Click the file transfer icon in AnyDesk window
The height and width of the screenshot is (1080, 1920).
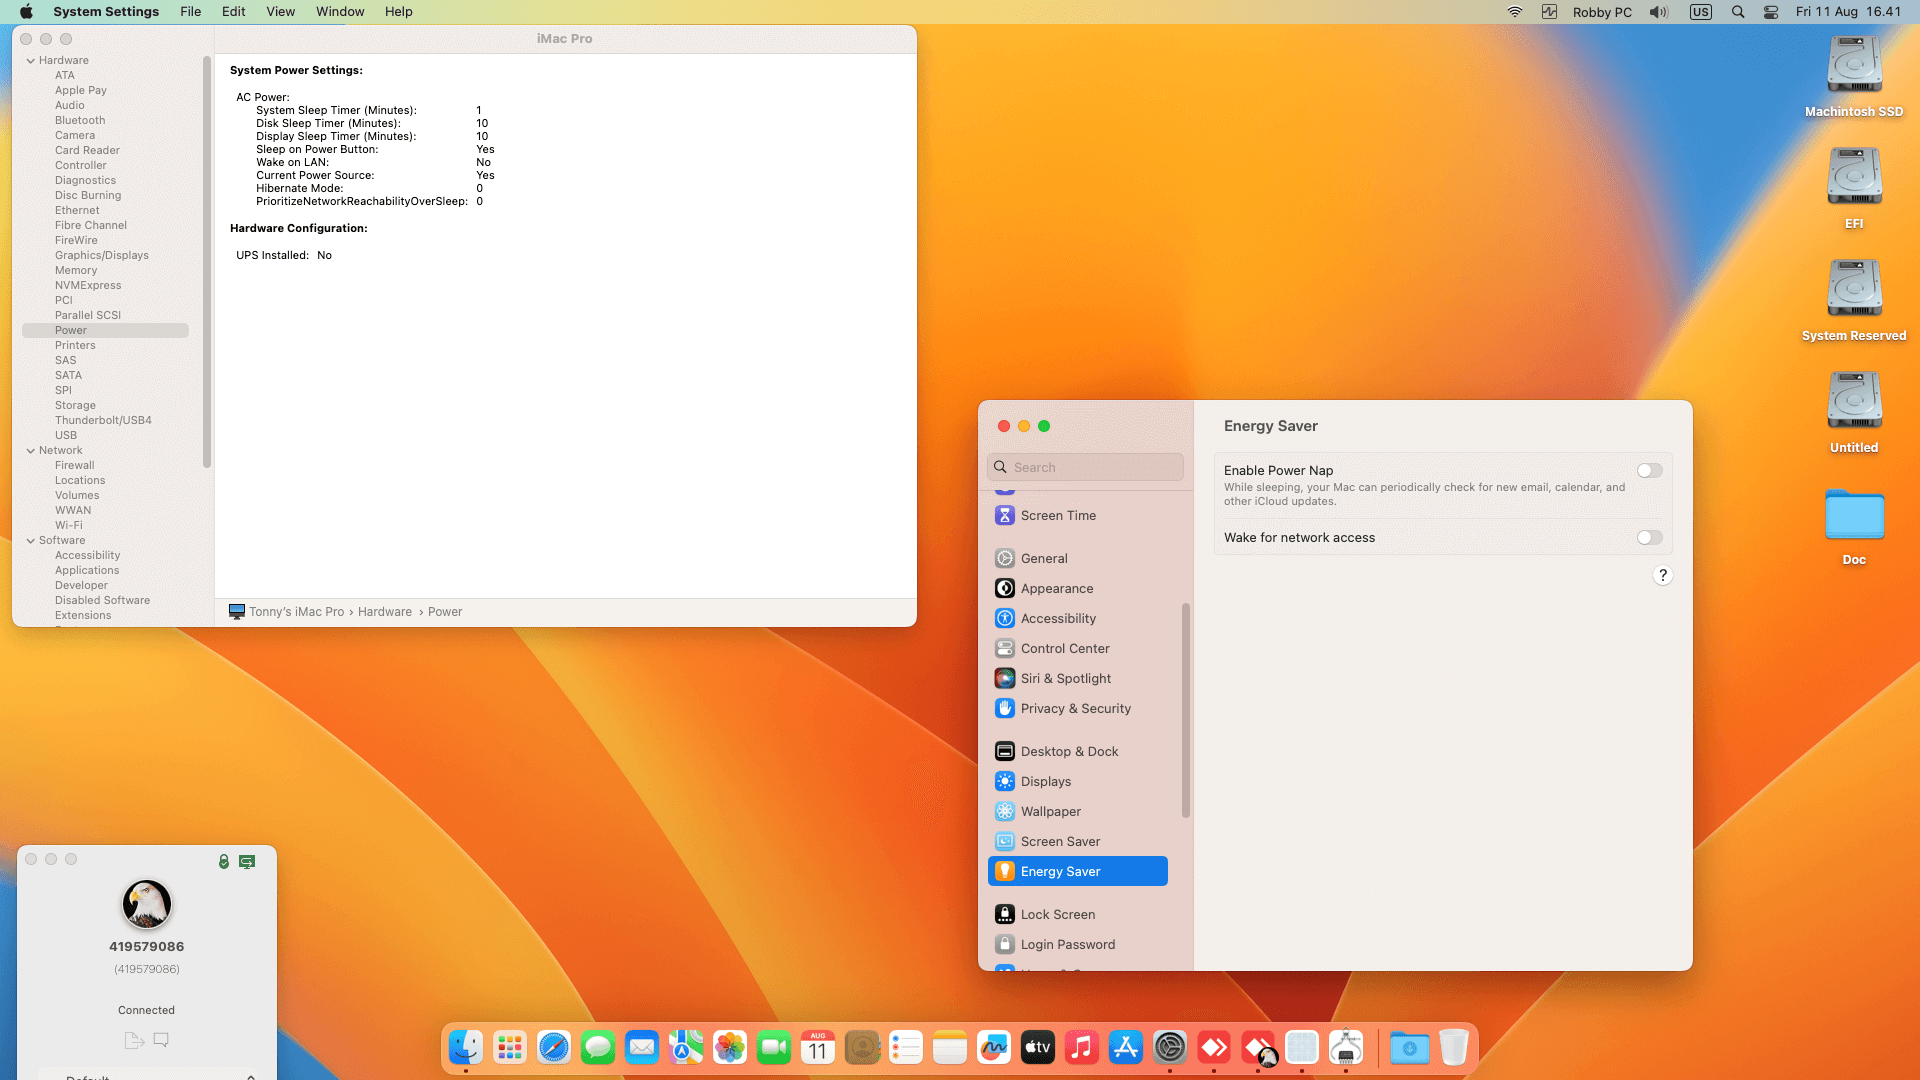coord(134,1040)
